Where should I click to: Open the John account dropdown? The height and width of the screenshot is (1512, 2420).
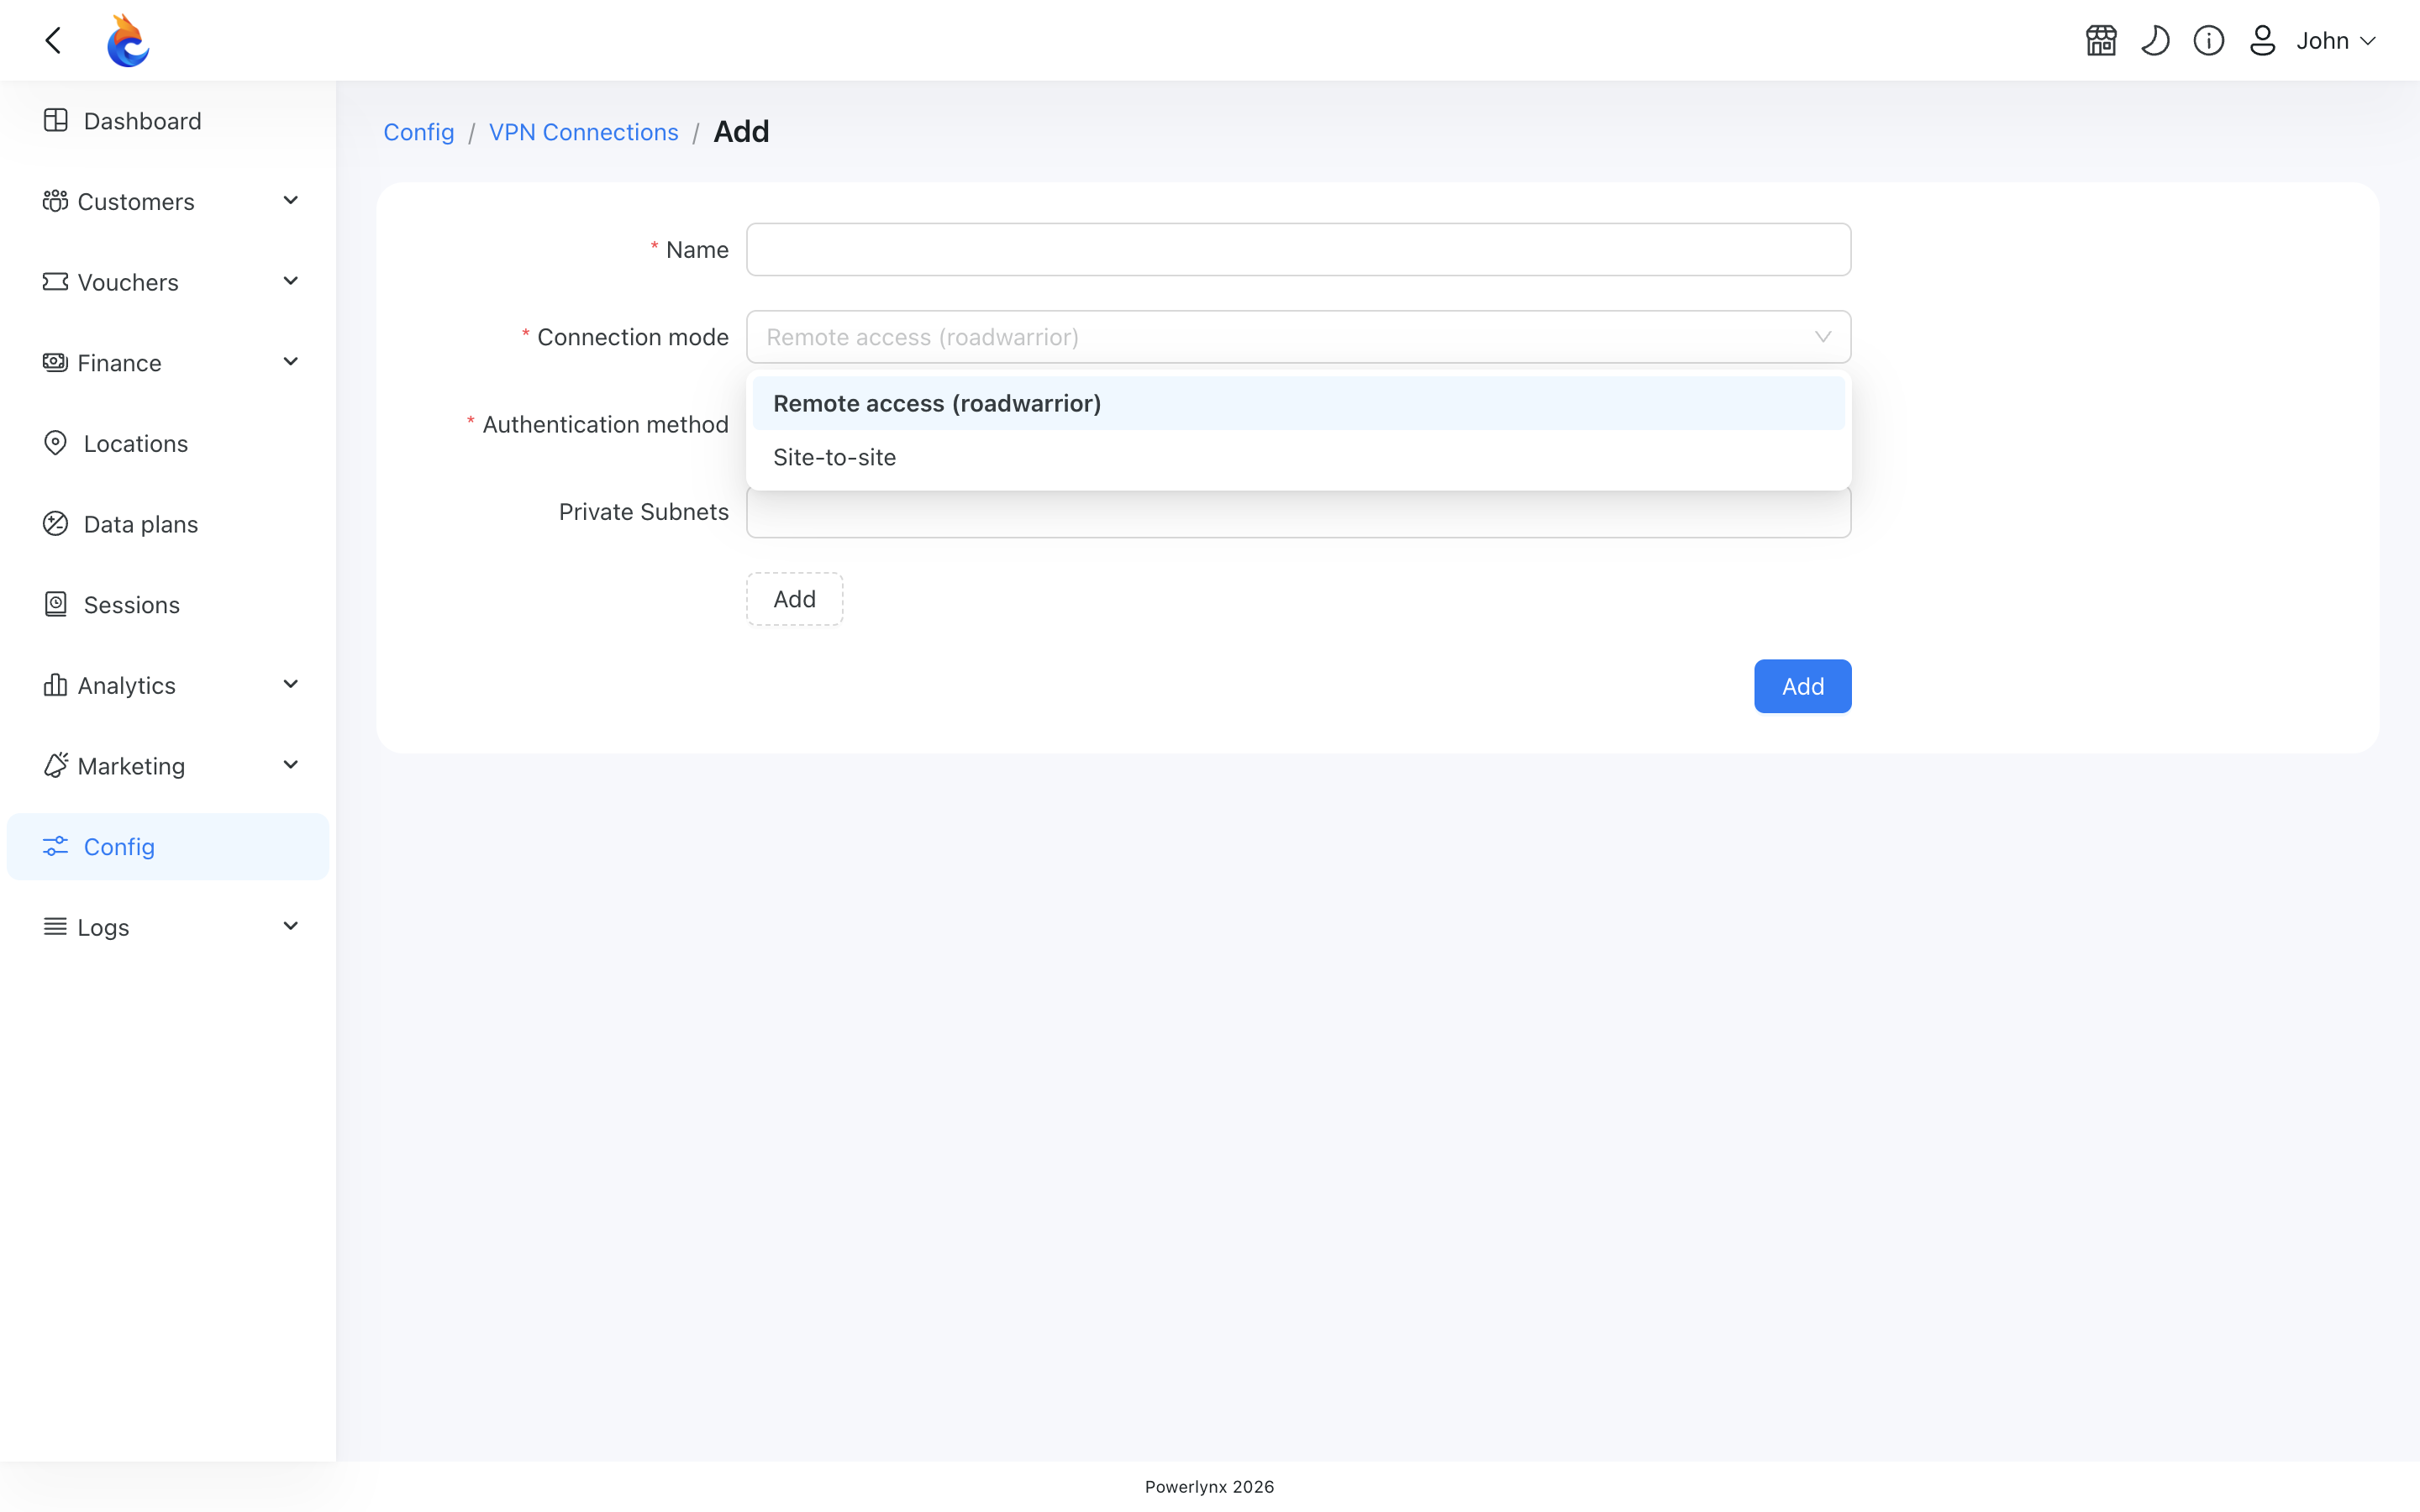pyautogui.click(x=2336, y=40)
